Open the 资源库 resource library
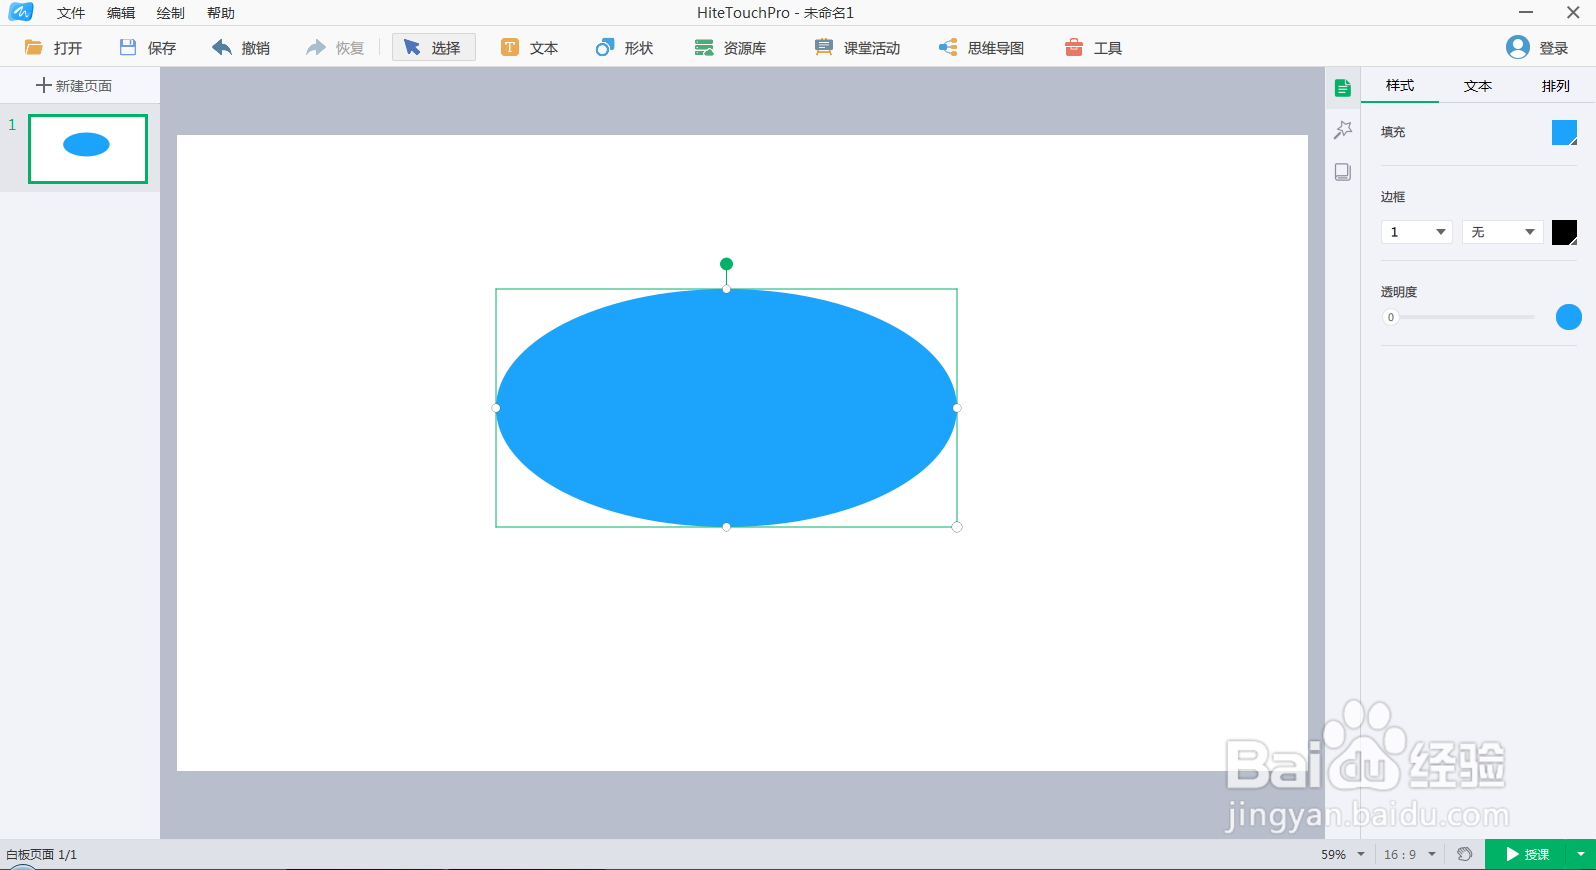Viewport: 1596px width, 870px height. (x=731, y=48)
